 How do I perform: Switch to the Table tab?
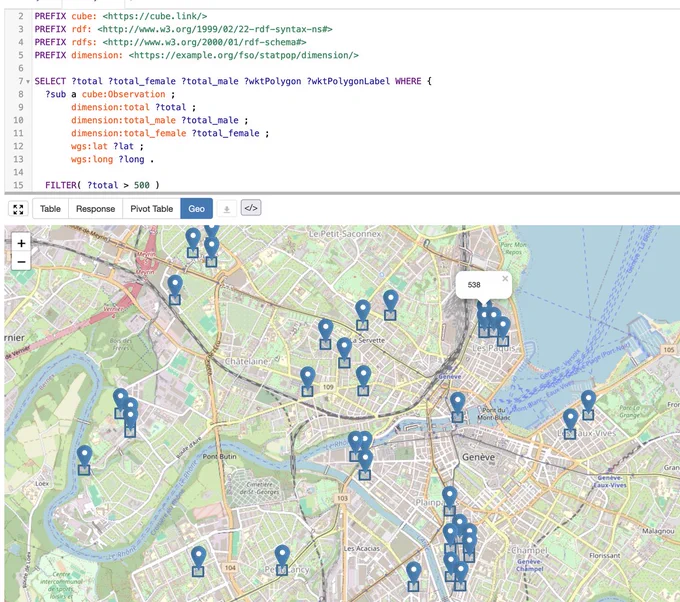(50, 209)
